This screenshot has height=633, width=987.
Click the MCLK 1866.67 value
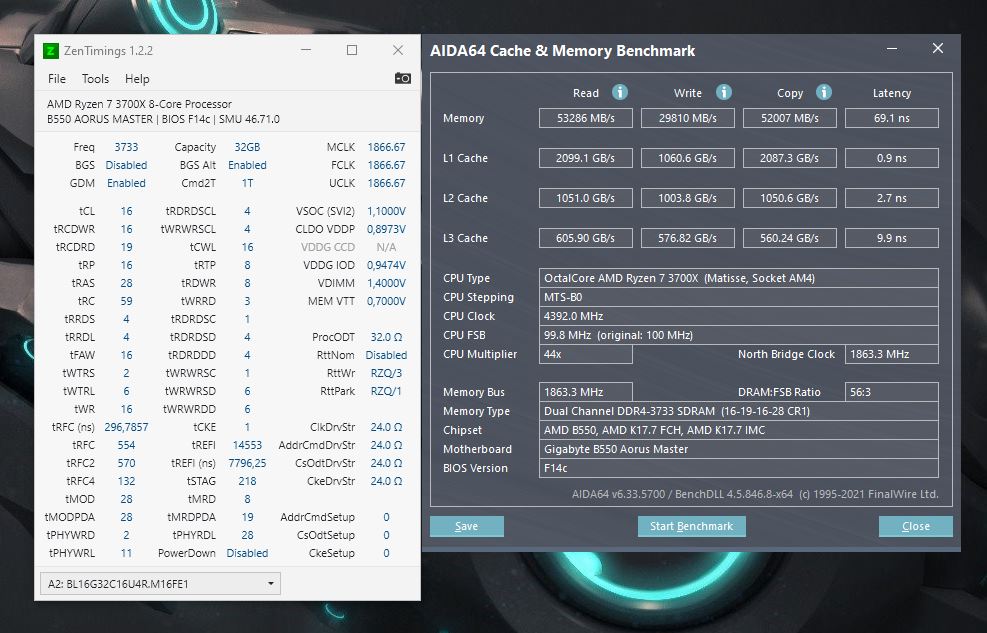point(386,147)
